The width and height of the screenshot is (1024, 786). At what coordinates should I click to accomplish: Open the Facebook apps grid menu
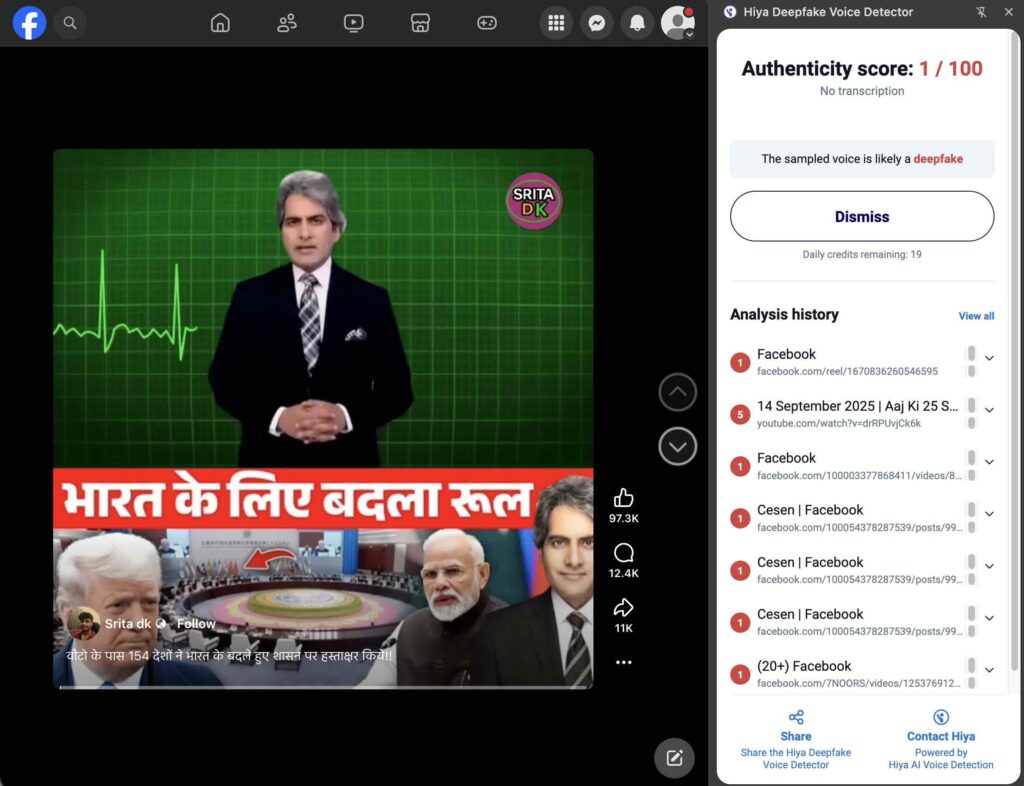557,23
